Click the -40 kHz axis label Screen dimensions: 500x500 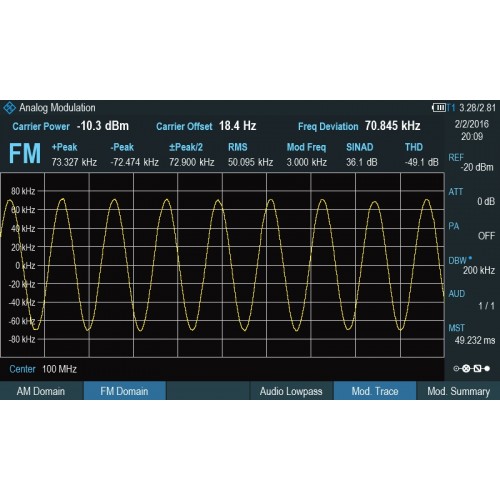point(22,302)
